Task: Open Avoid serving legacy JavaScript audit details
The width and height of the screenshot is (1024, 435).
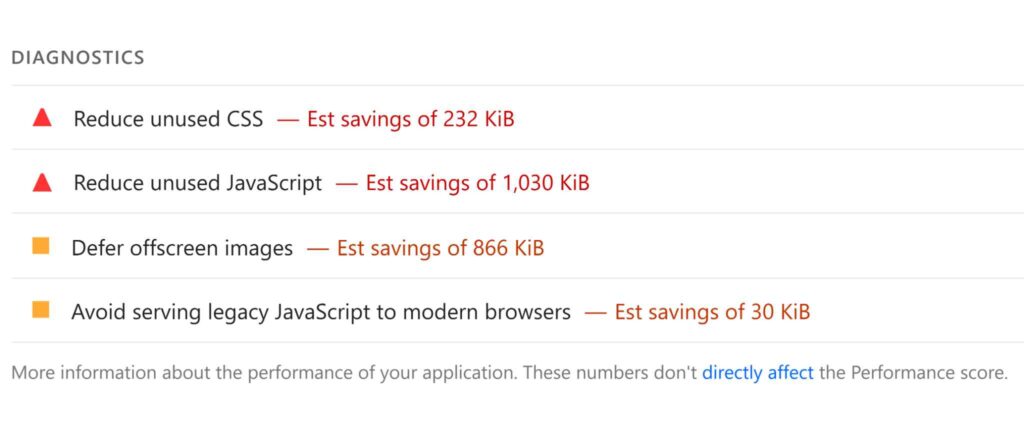Action: tap(320, 312)
